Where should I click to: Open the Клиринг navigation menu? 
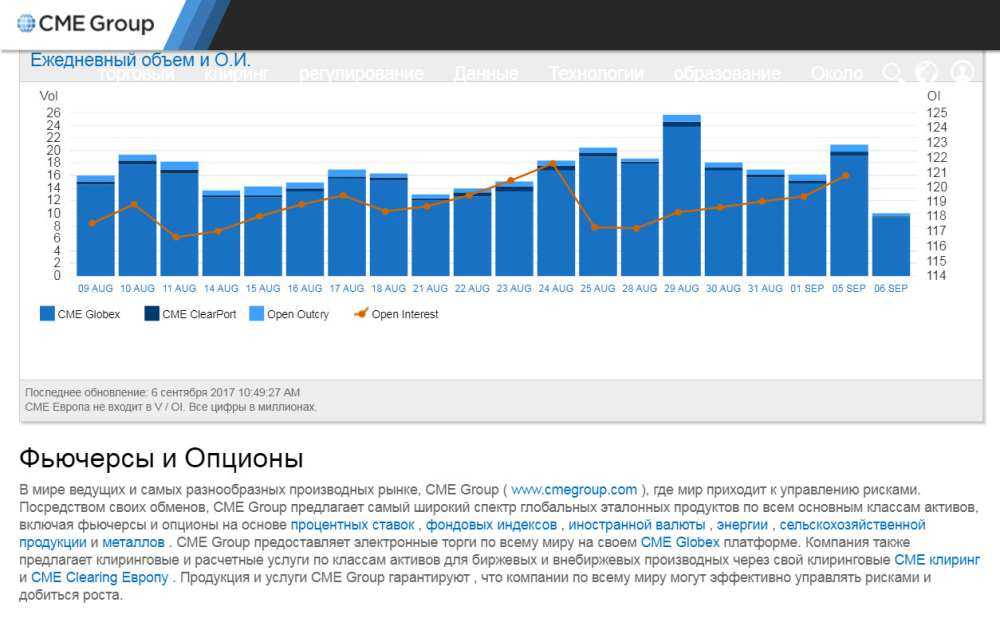236,74
